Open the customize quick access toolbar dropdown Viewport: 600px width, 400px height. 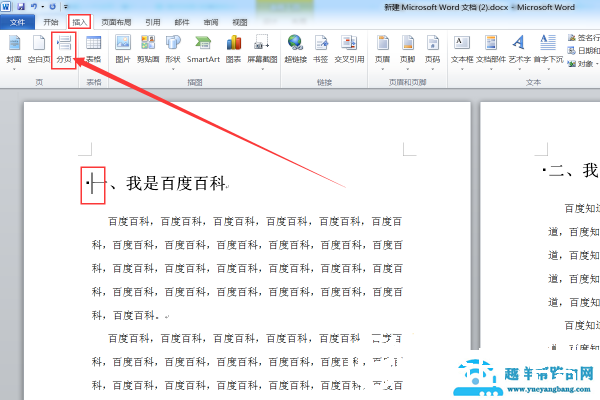(66, 7)
